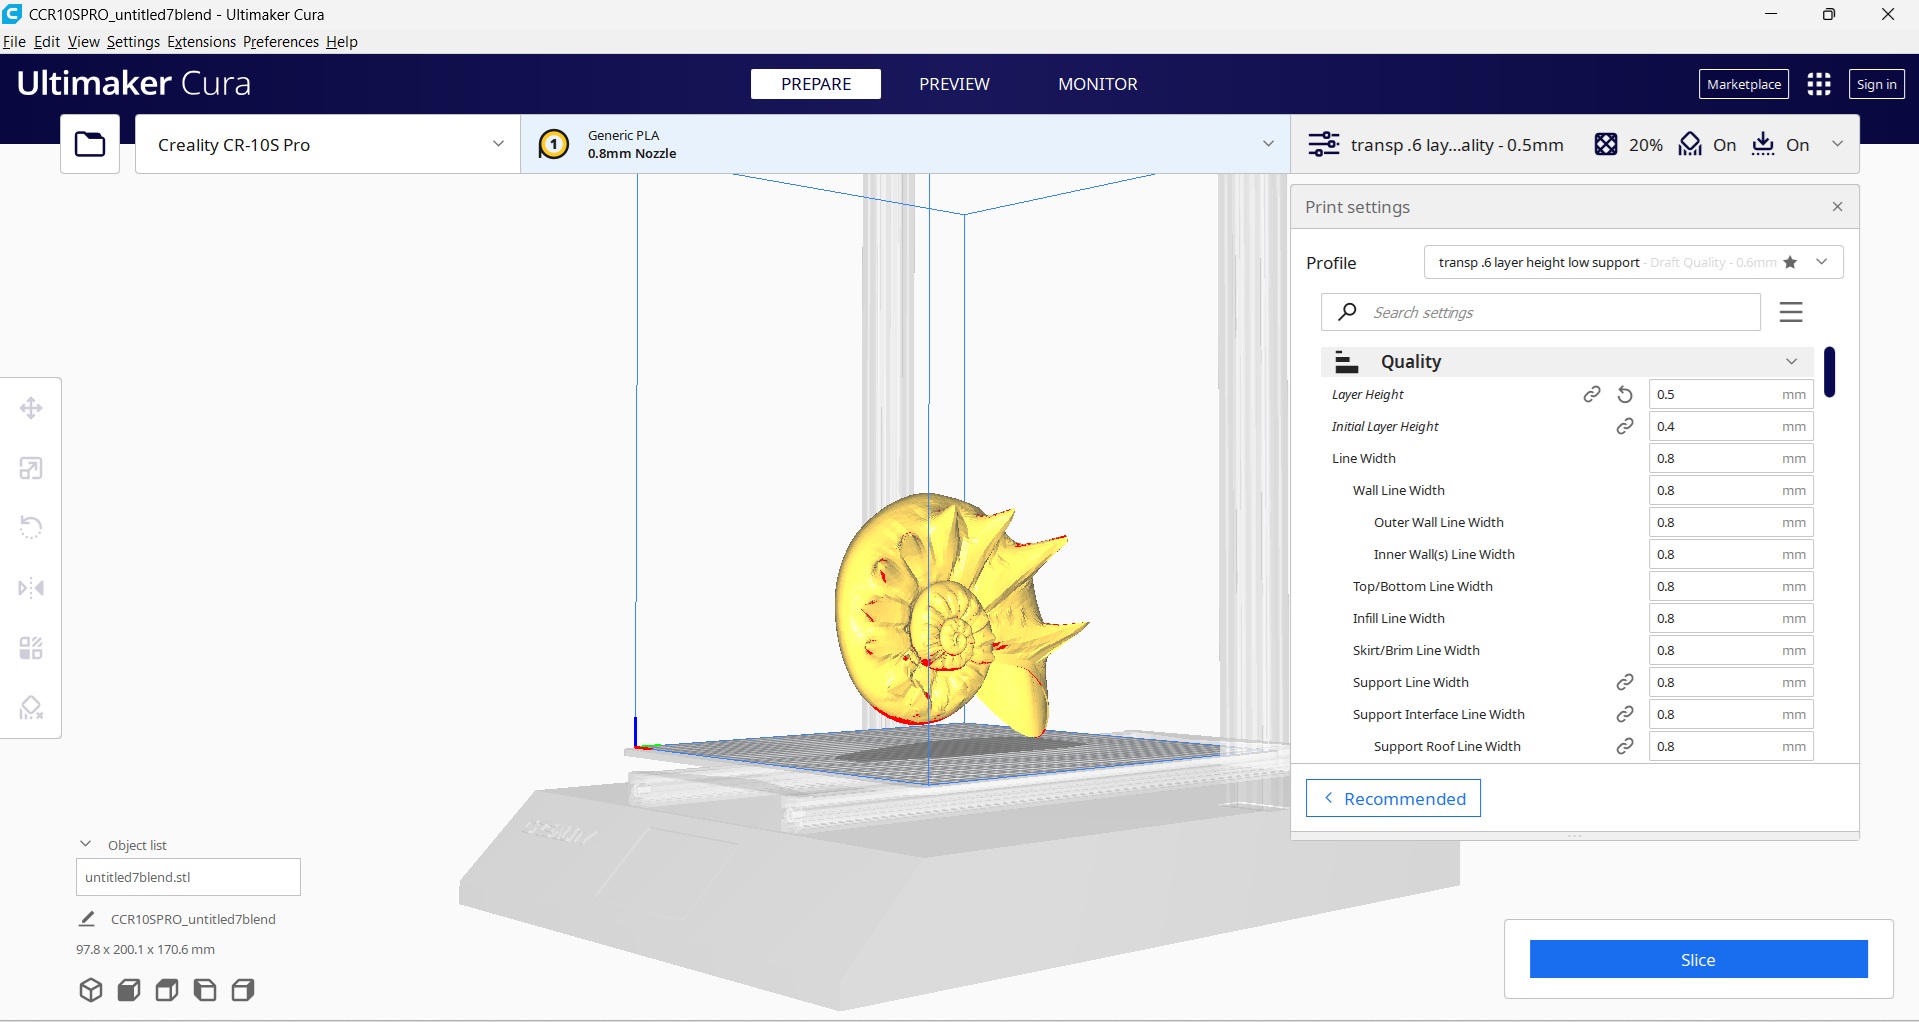Switch to the PREVIEW tab
1919x1022 pixels.
(x=954, y=85)
